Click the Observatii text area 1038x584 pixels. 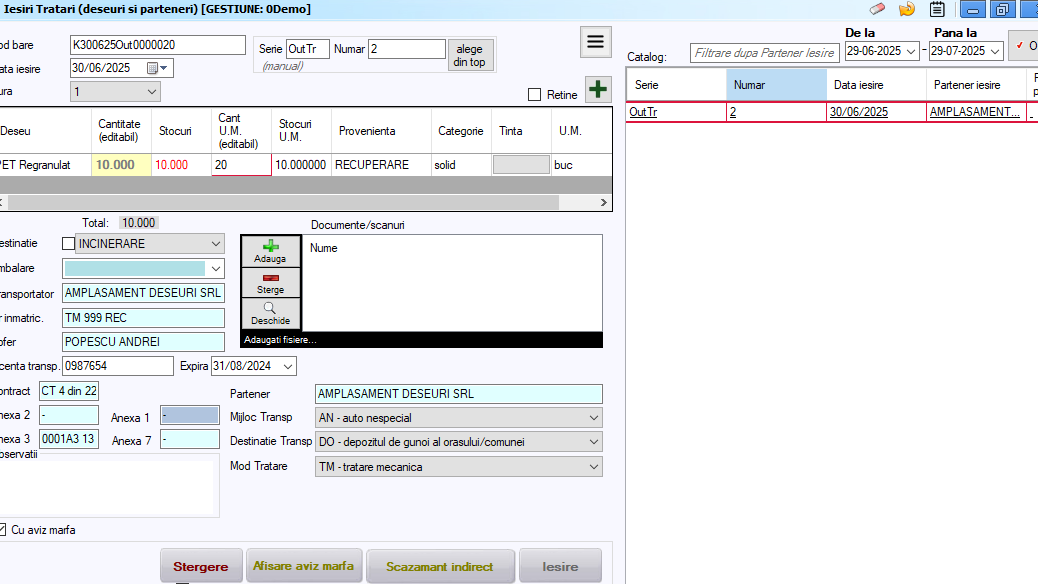point(109,485)
